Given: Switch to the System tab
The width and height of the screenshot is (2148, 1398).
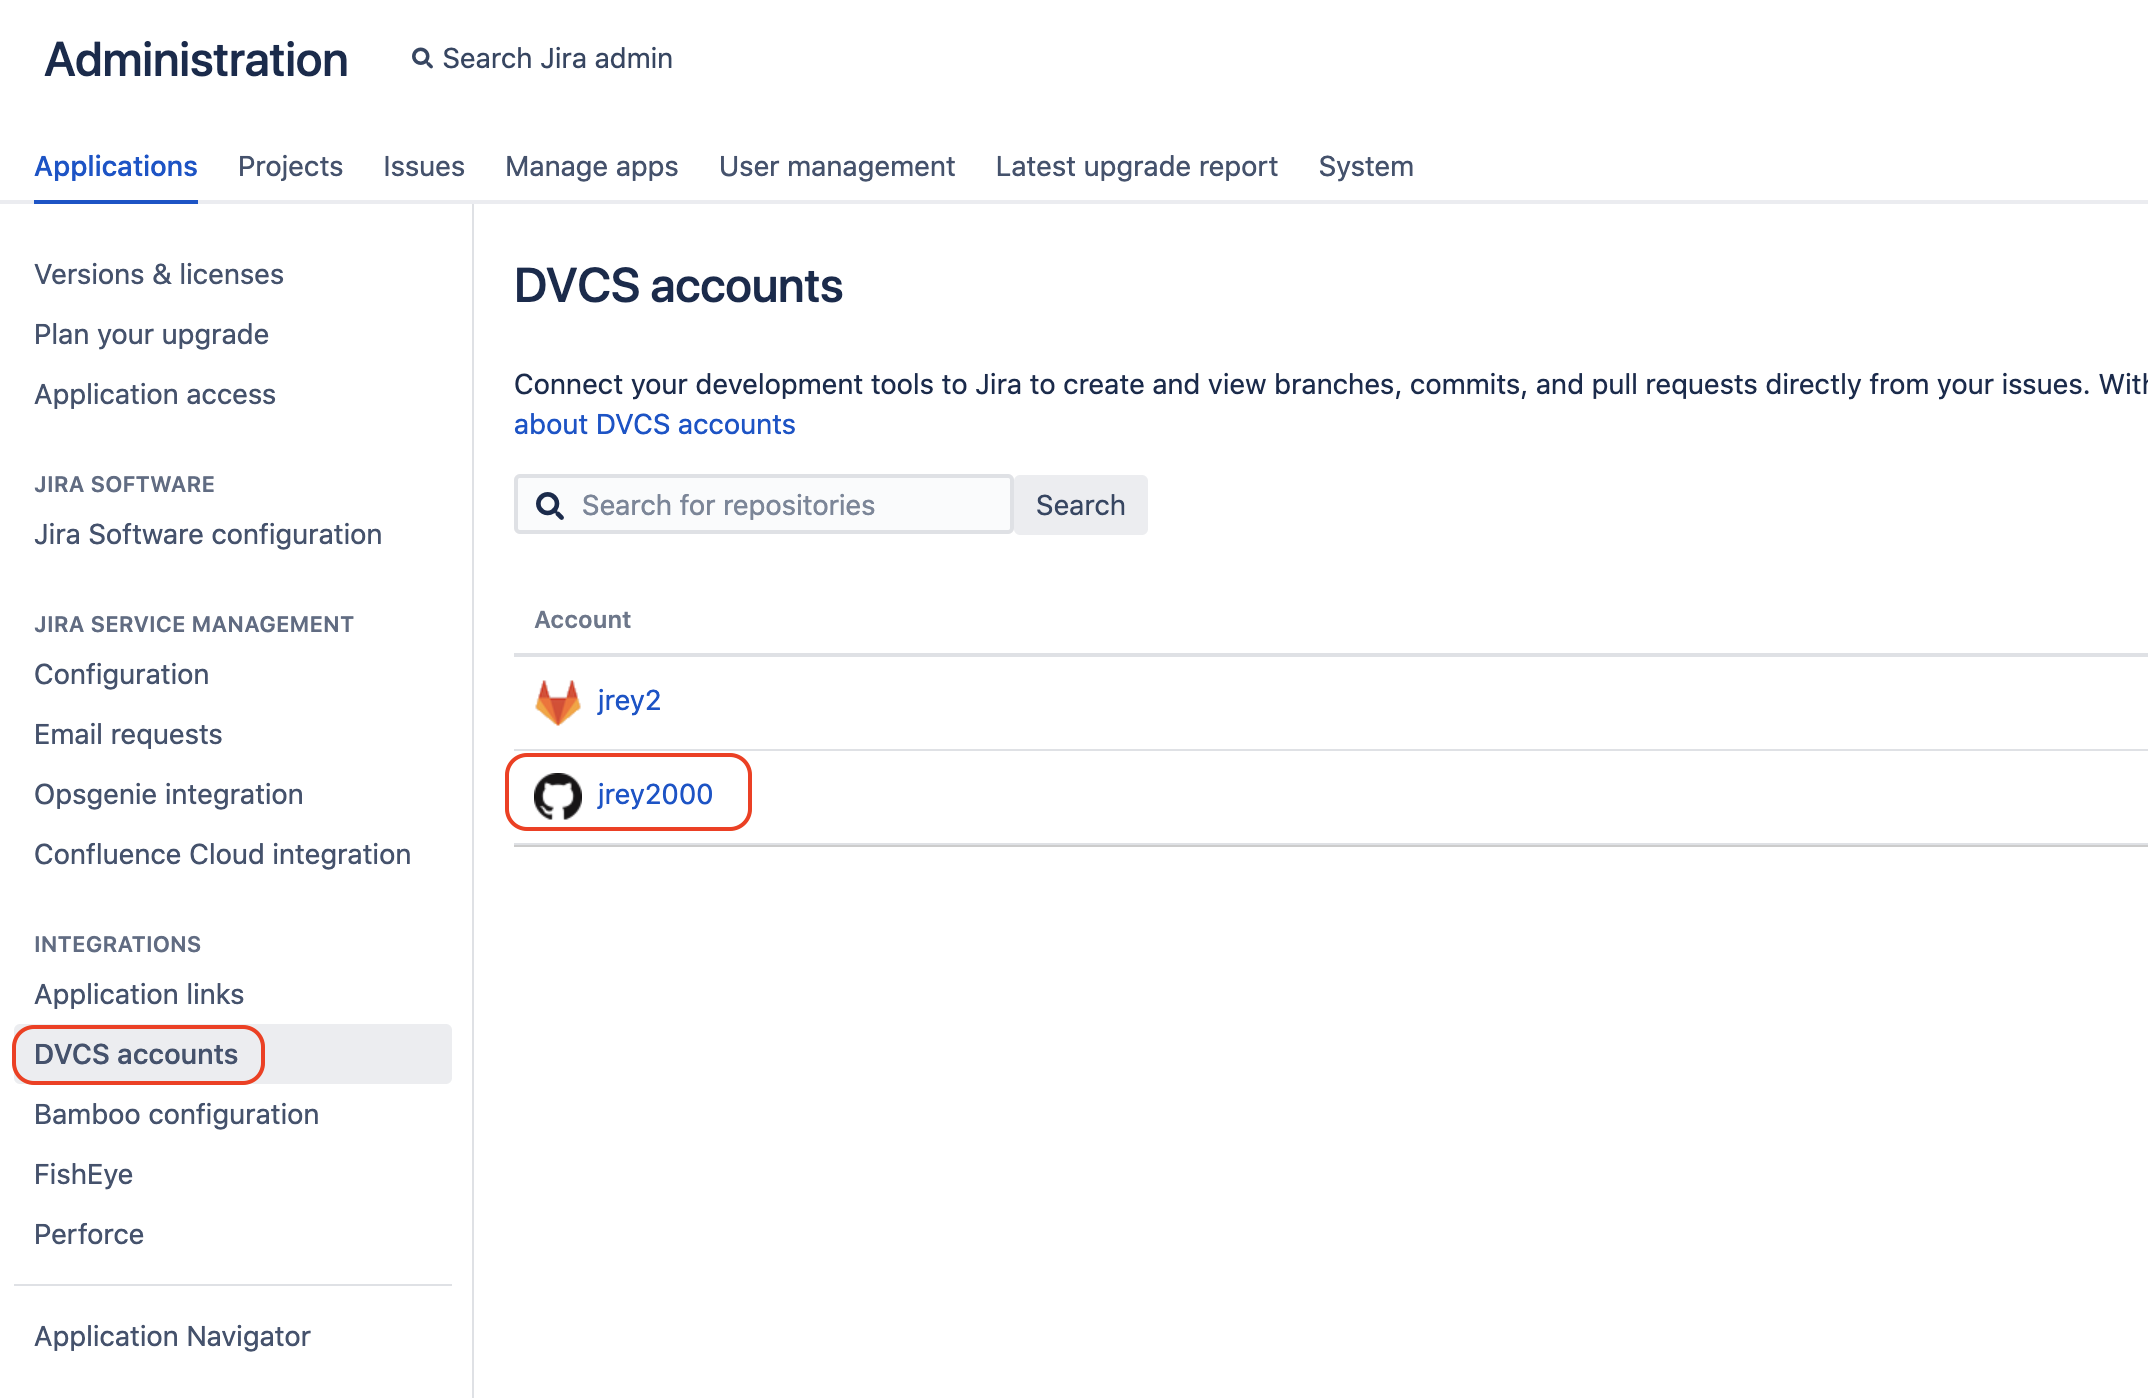Looking at the screenshot, I should (1366, 166).
